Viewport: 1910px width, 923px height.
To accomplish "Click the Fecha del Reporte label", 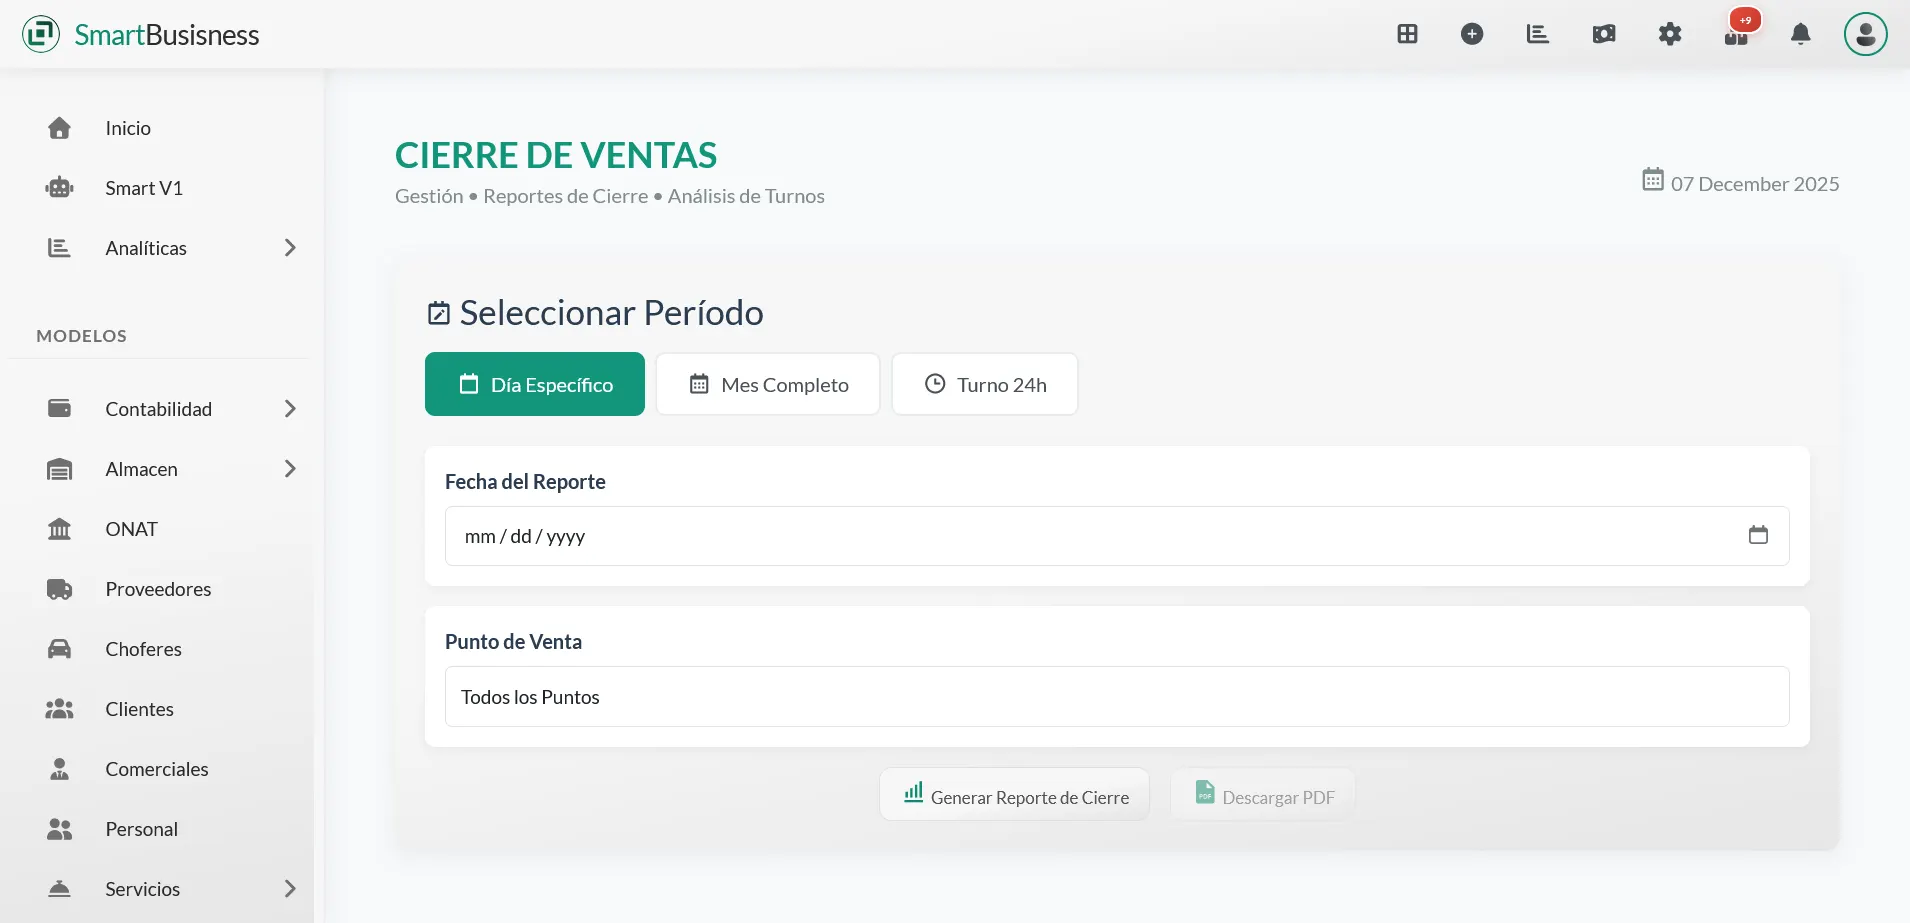I will pyautogui.click(x=525, y=482).
